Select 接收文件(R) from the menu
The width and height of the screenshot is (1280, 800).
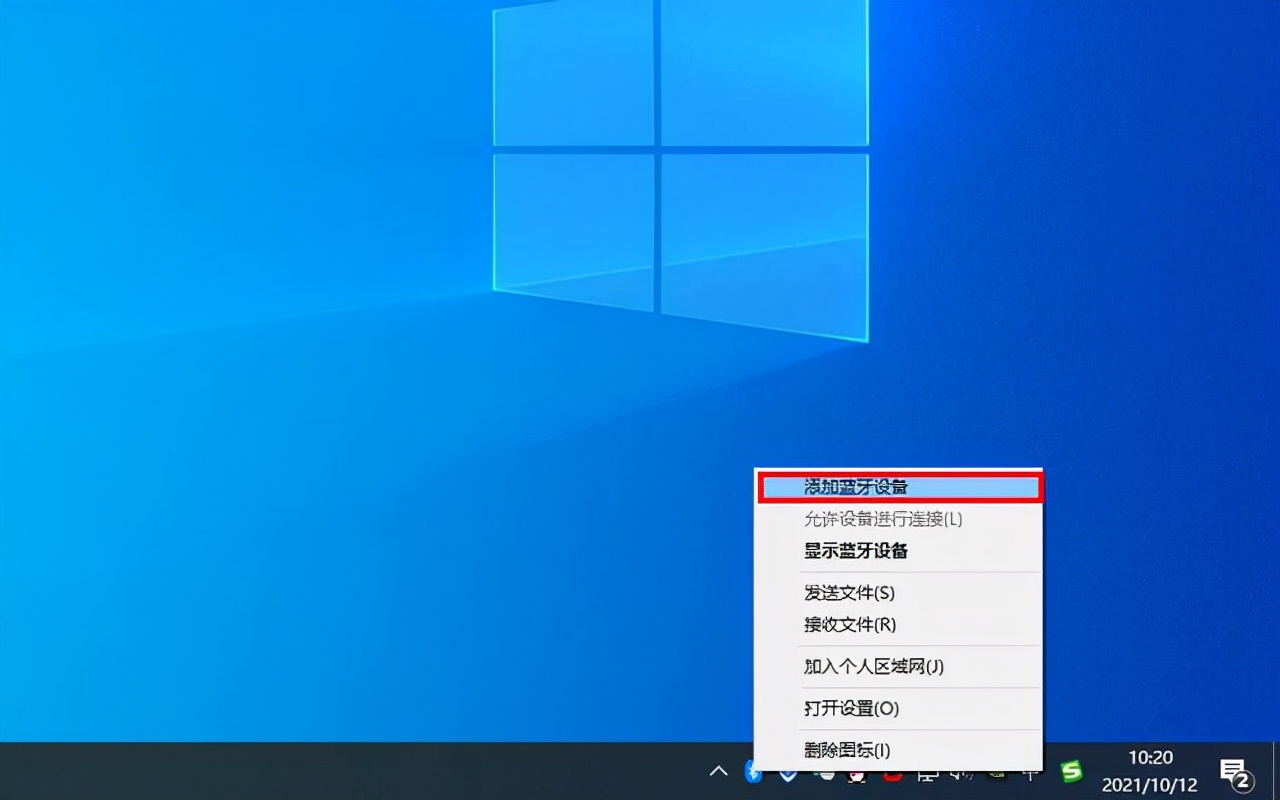(x=899, y=625)
